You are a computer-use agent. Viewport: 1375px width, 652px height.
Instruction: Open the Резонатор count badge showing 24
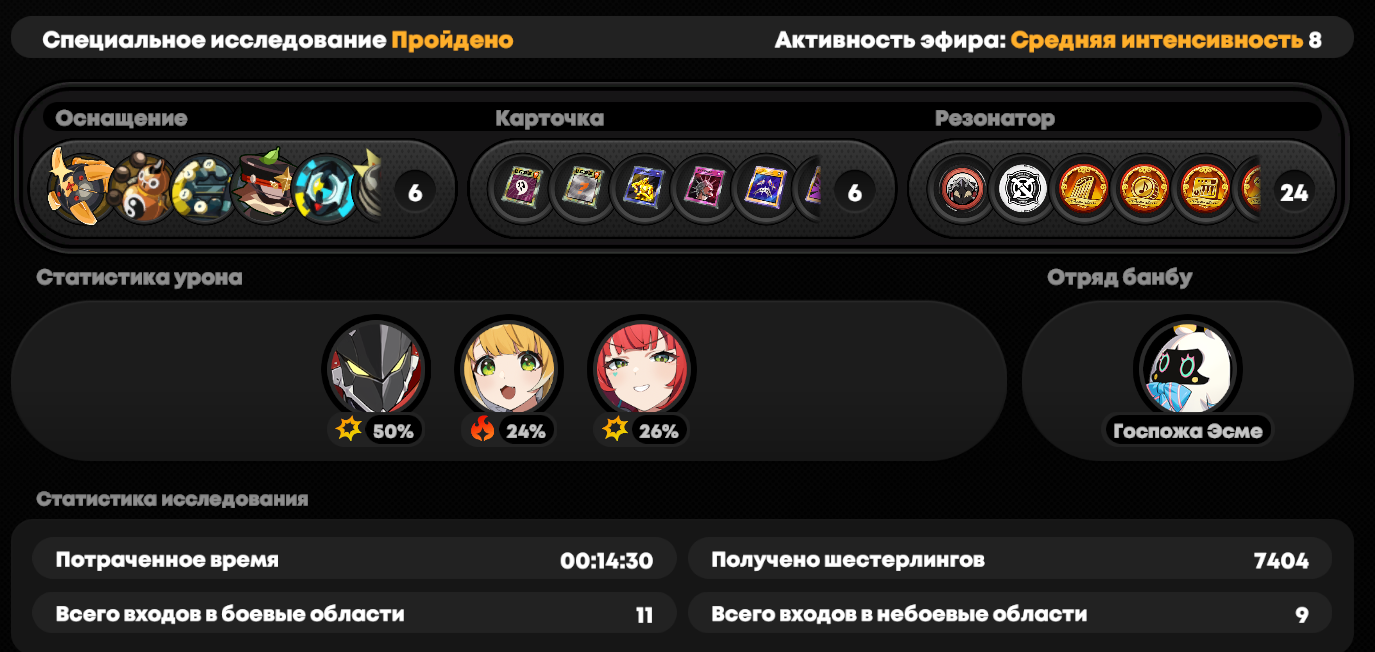[1294, 192]
